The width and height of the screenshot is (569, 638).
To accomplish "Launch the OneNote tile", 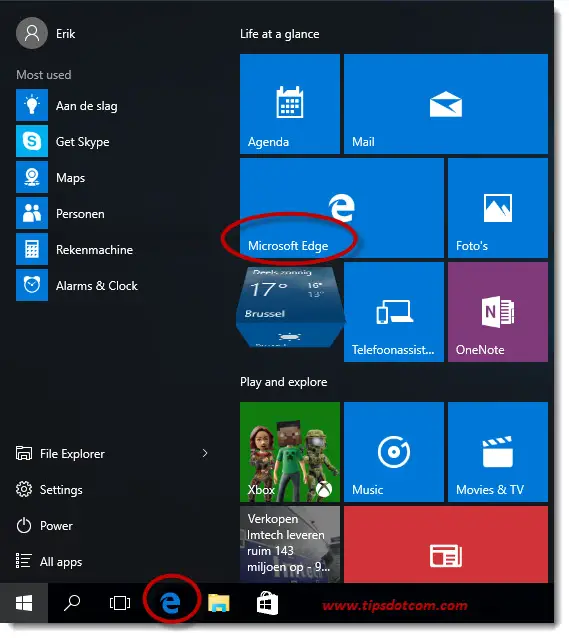I will (498, 312).
